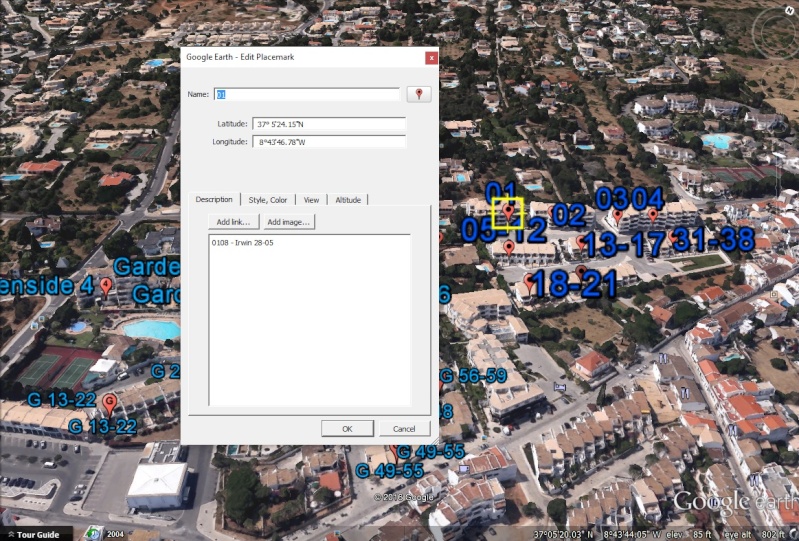Open the Altitude tab
The width and height of the screenshot is (799, 541).
[x=348, y=200]
